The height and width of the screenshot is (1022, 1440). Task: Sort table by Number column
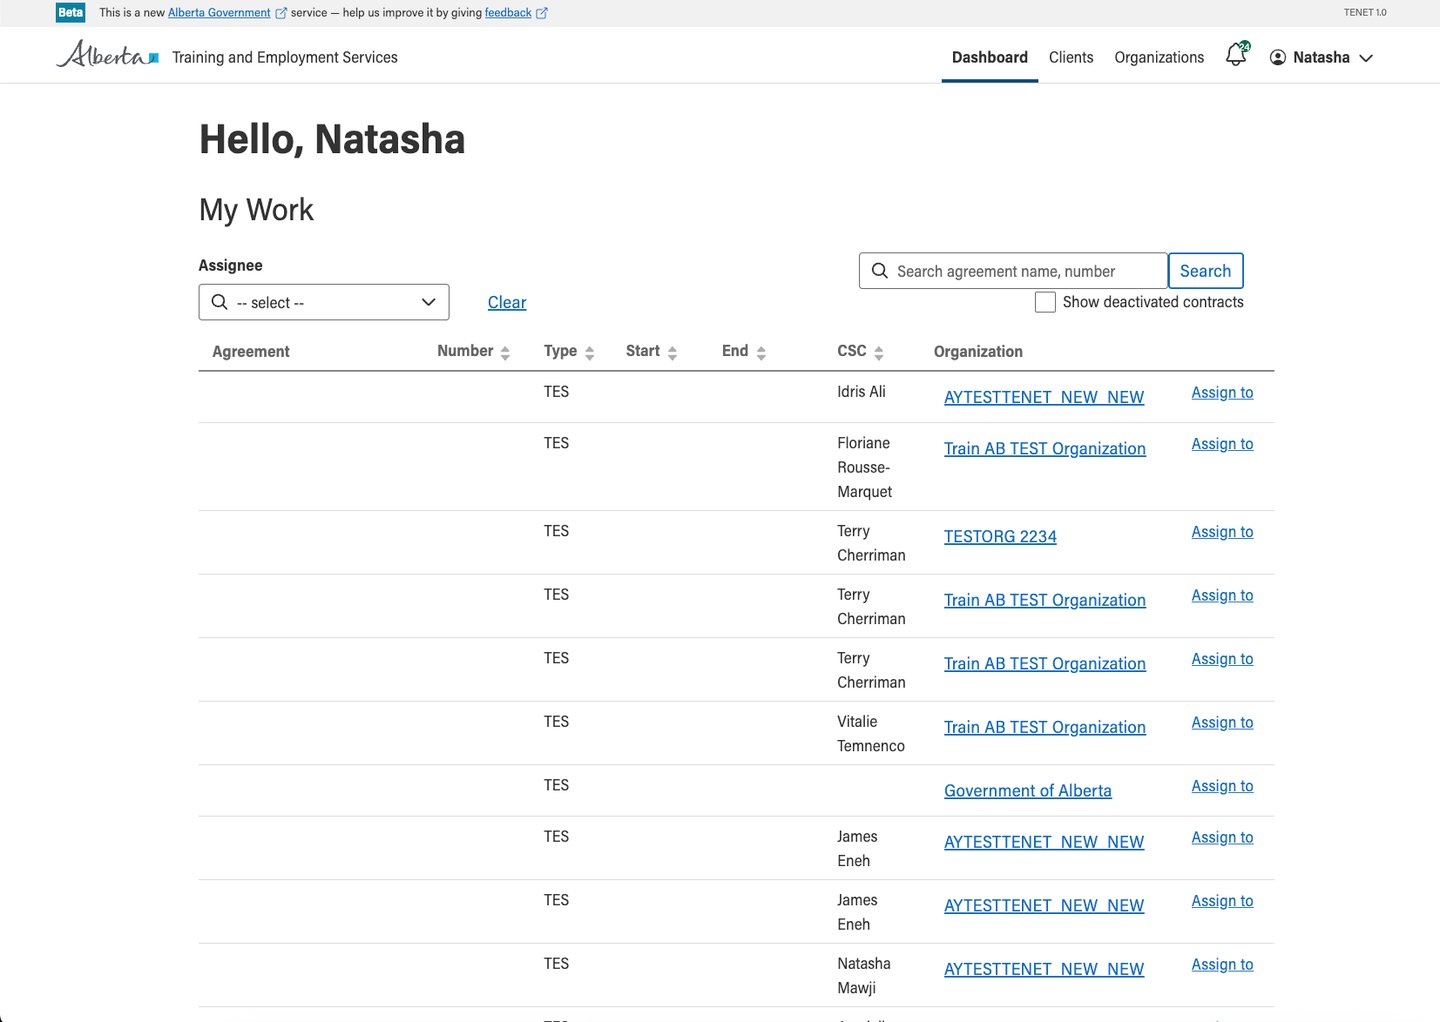click(x=505, y=352)
